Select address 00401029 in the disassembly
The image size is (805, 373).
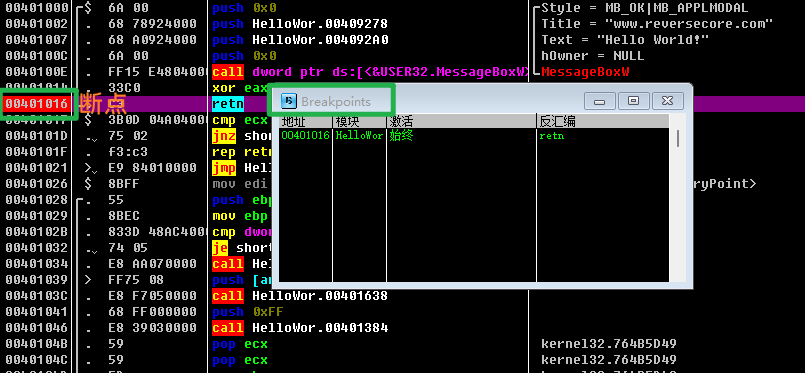pyautogui.click(x=36, y=215)
